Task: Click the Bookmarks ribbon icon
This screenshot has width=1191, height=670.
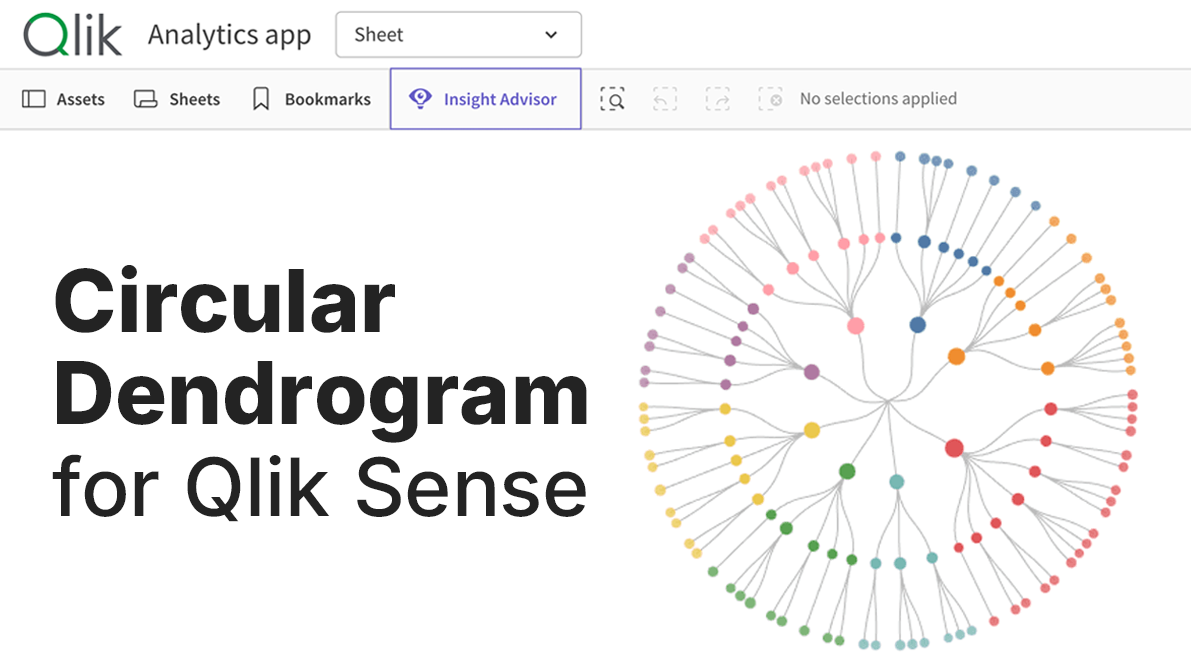Action: [x=261, y=99]
